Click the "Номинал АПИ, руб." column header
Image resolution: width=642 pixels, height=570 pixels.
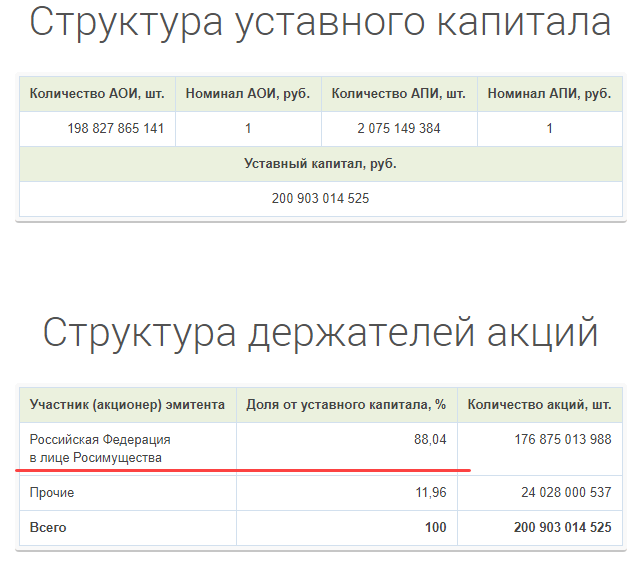coord(549,94)
